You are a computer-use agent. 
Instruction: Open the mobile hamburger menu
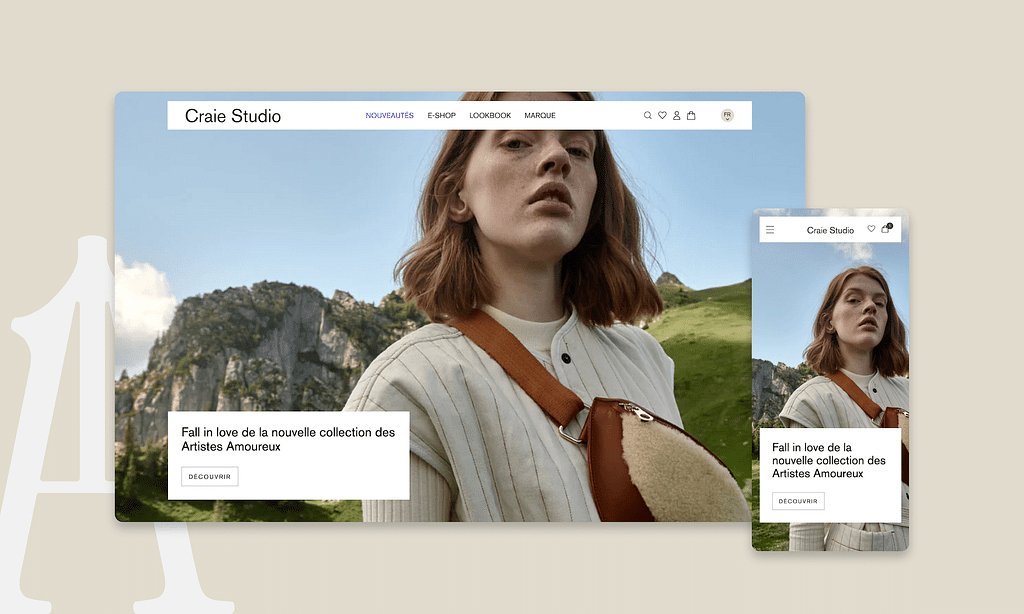[770, 230]
